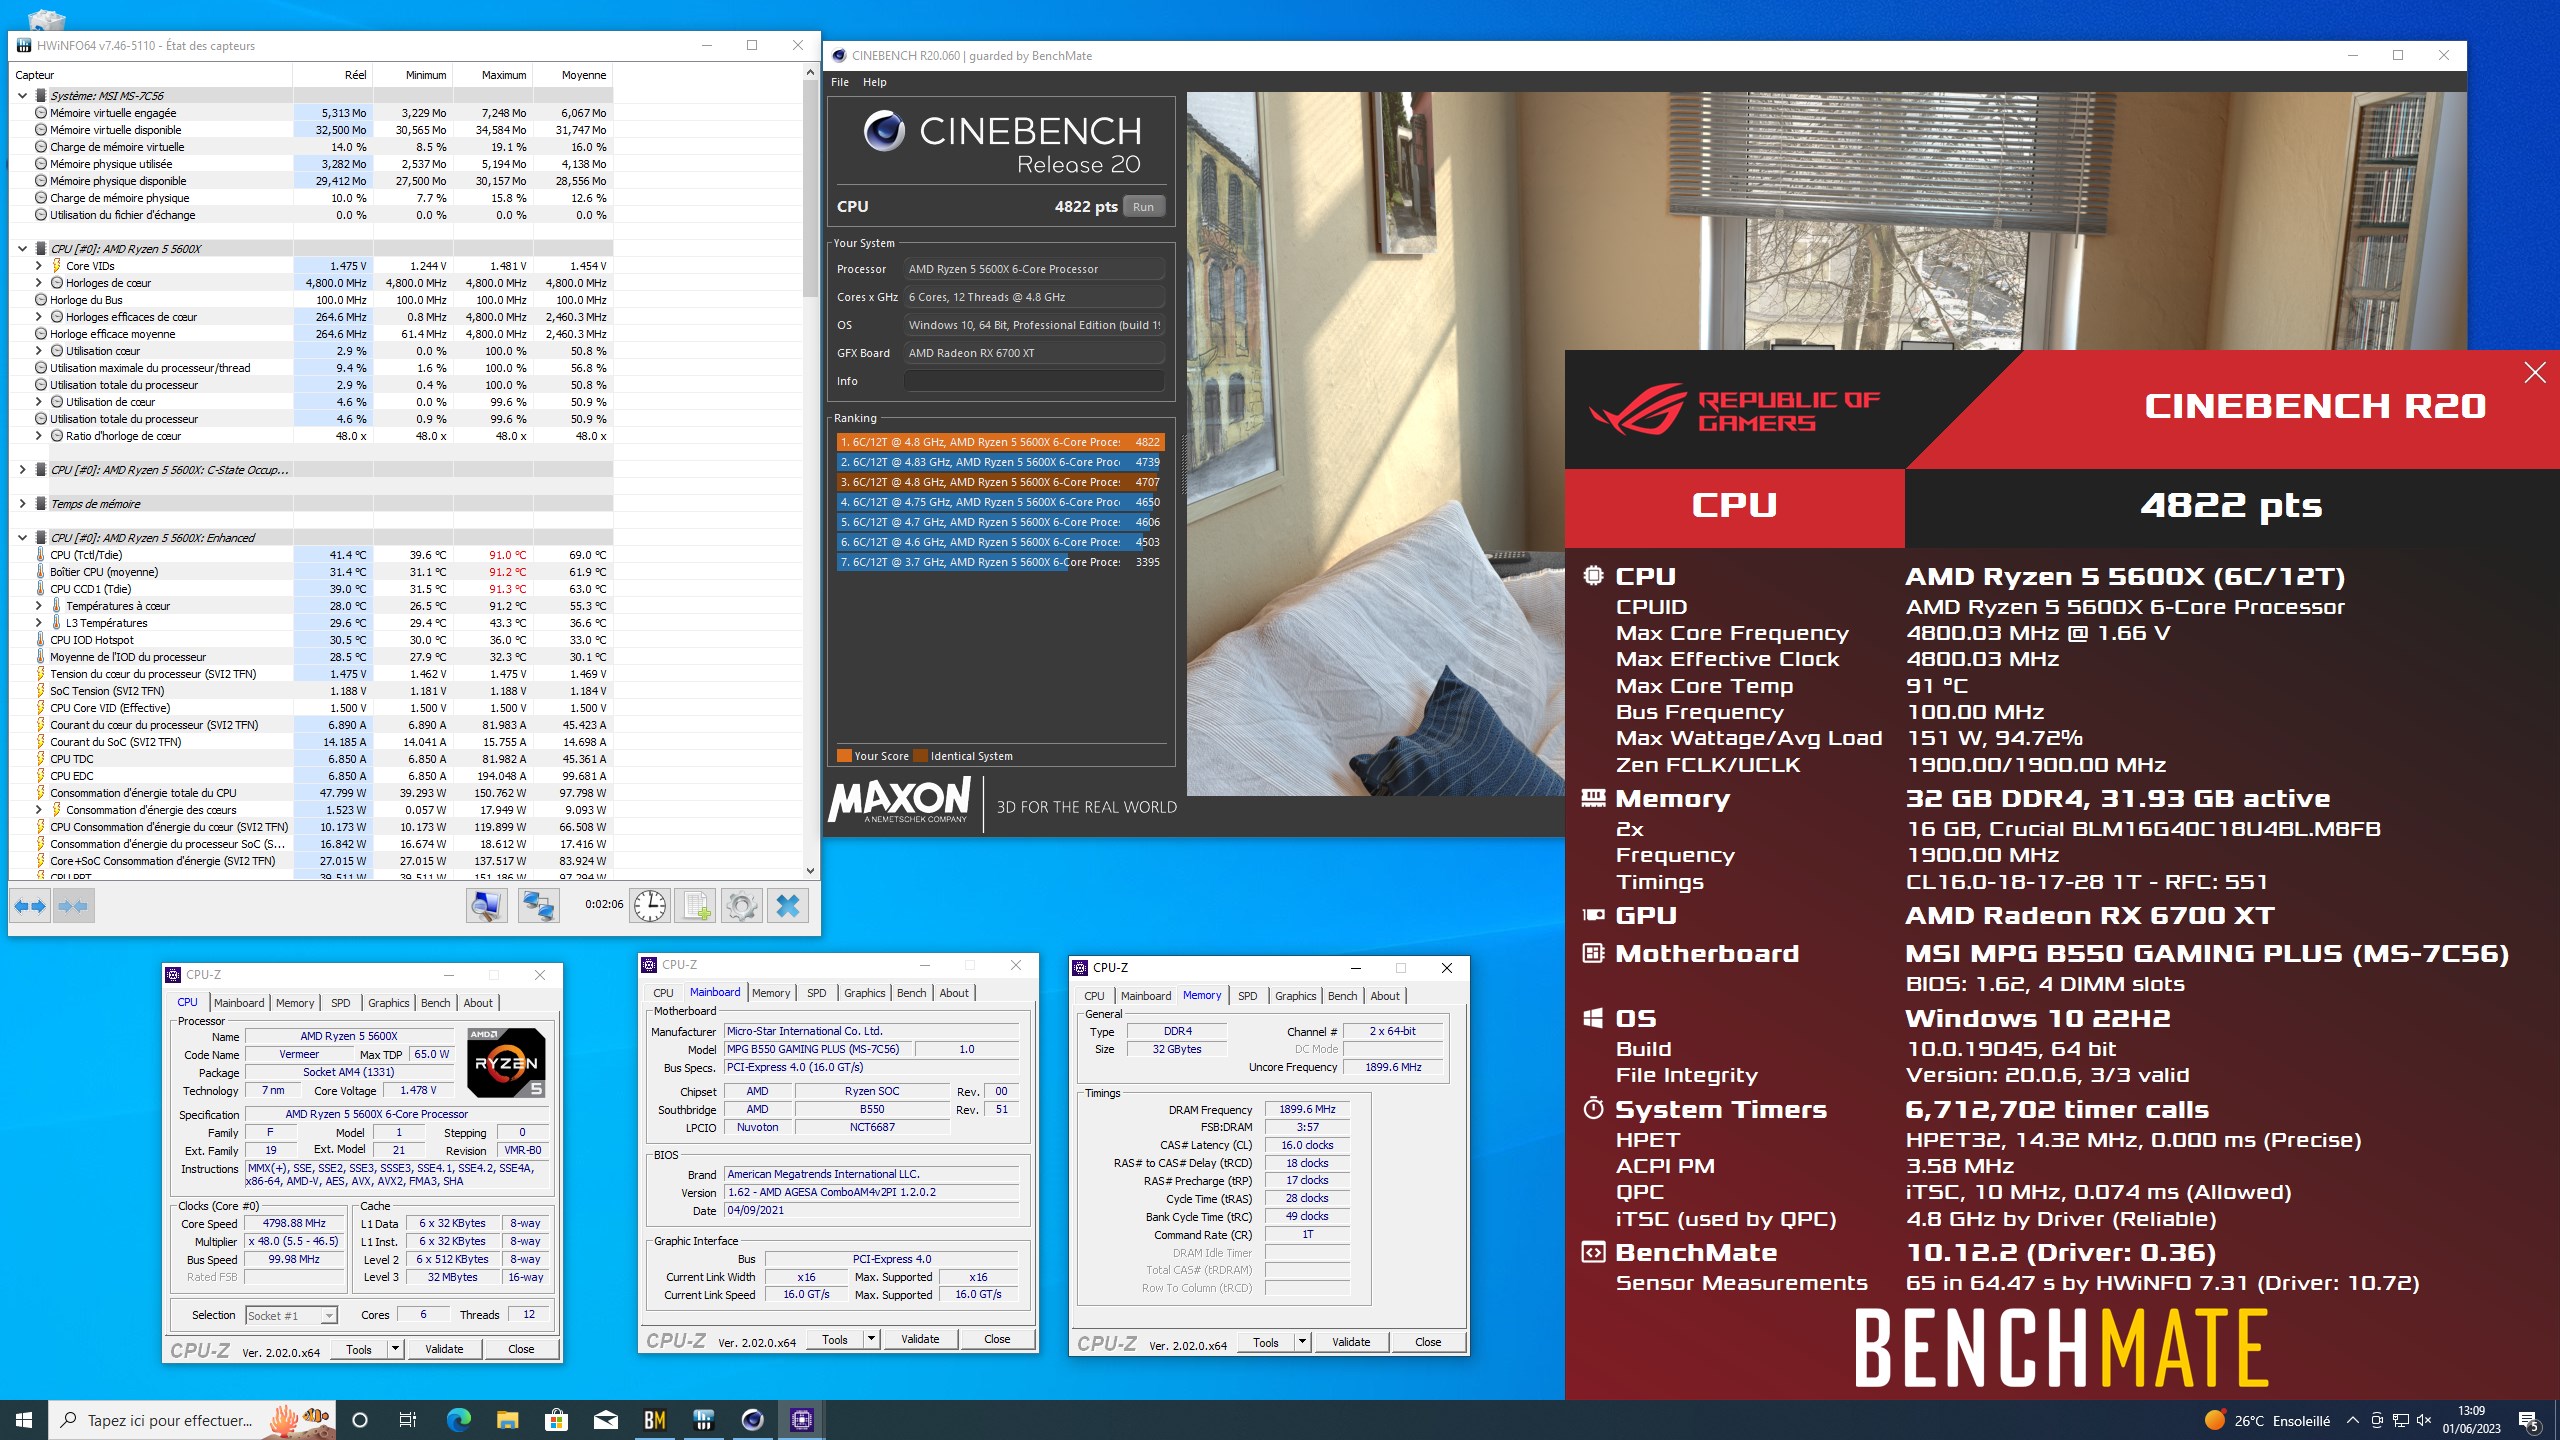Open Tools dropdown arrow in right CPU-Z
2560x1440 pixels.
click(x=1303, y=1342)
